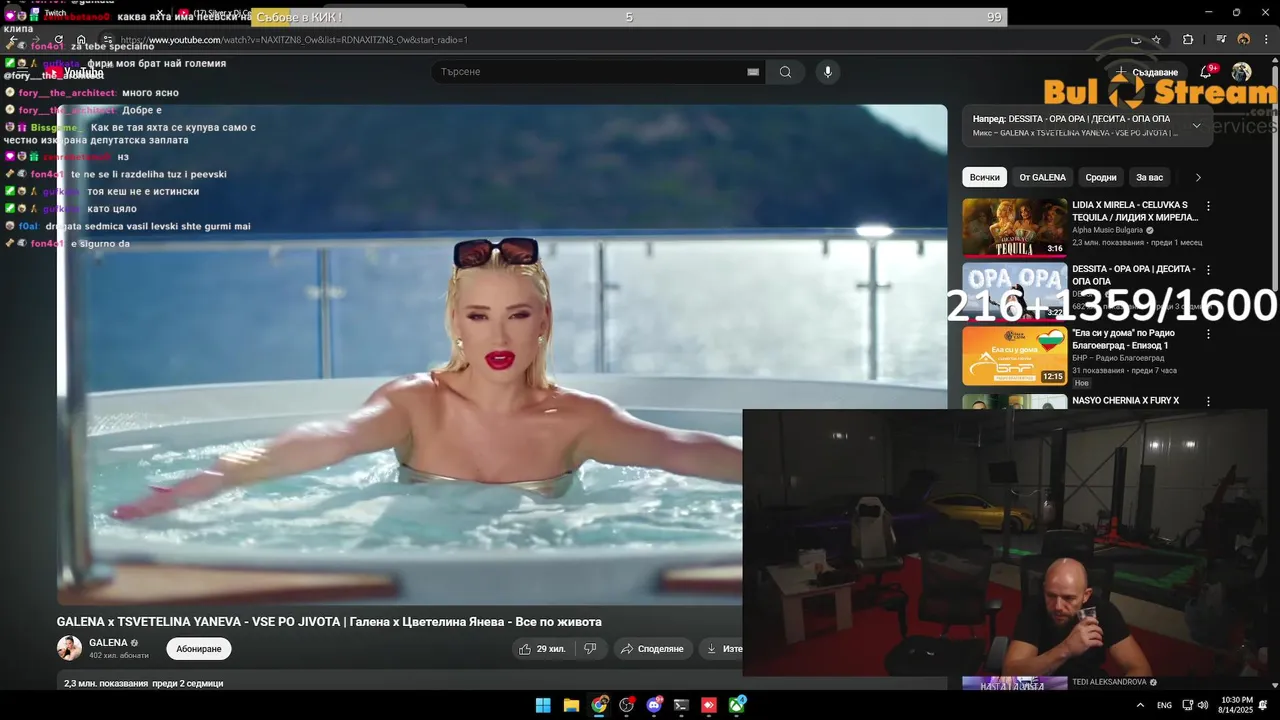
Task: Select the Сродни filter chip
Action: (1101, 177)
